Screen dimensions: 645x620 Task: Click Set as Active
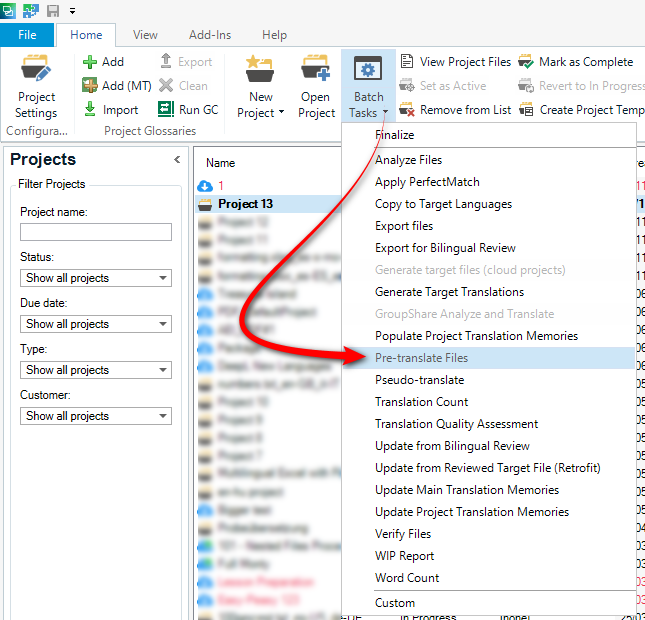[x=443, y=86]
